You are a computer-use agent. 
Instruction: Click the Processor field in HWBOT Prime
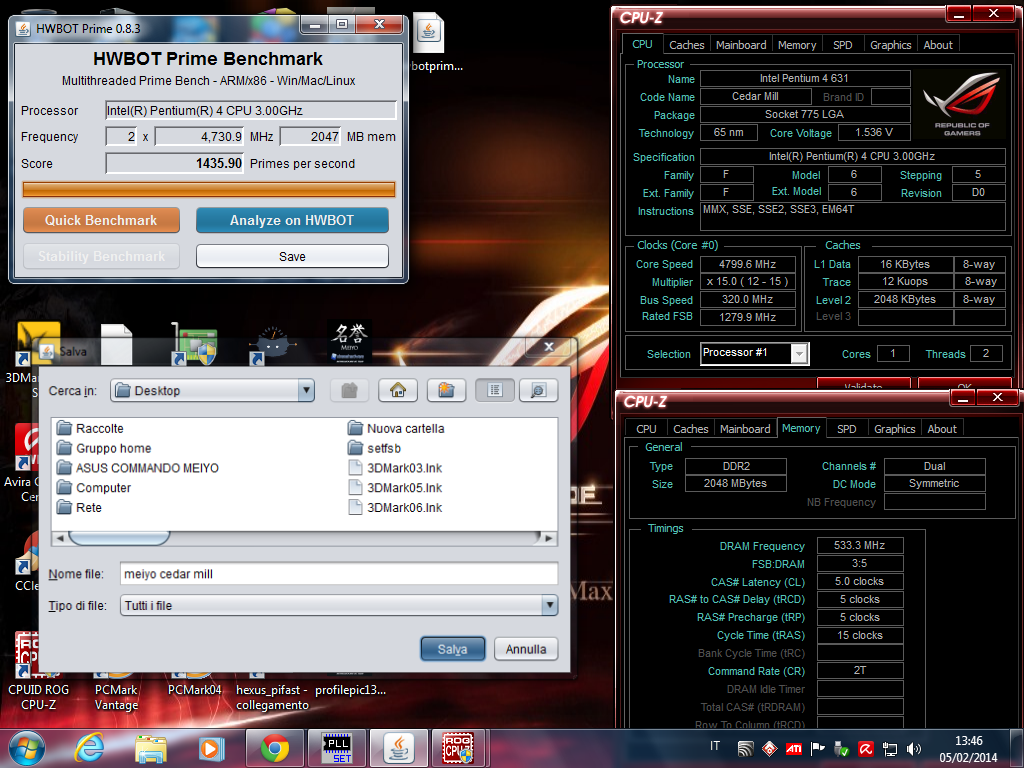[x=251, y=110]
